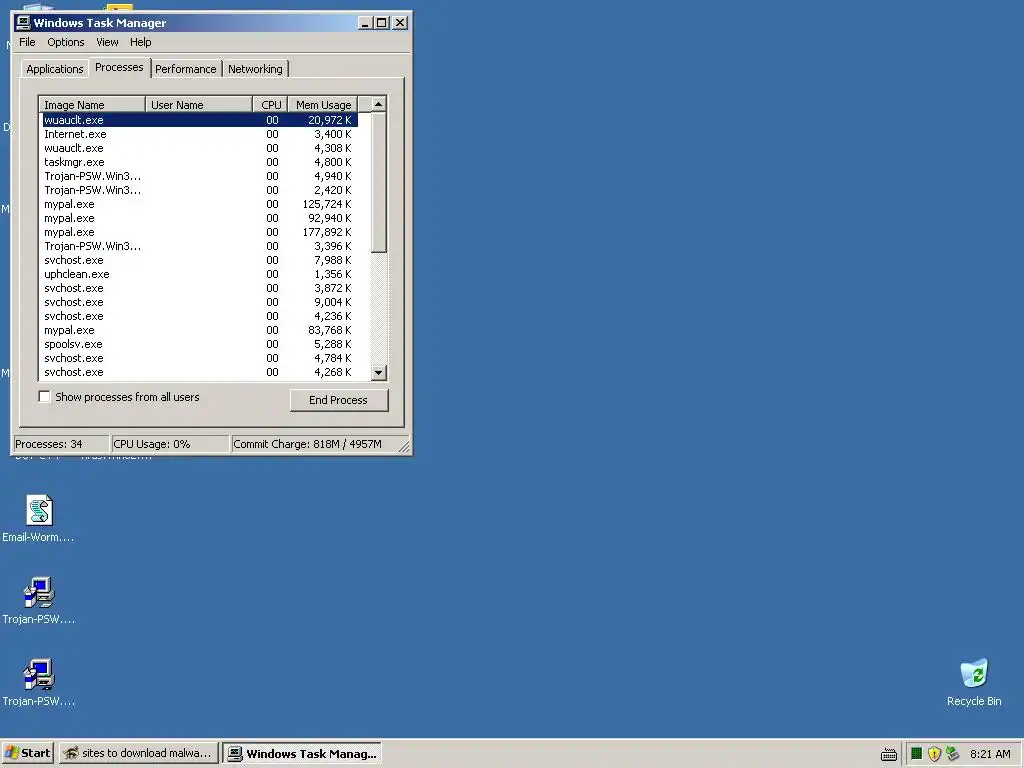1024x768 pixels.
Task: Click the Task Manager title bar icon
Action: point(24,23)
